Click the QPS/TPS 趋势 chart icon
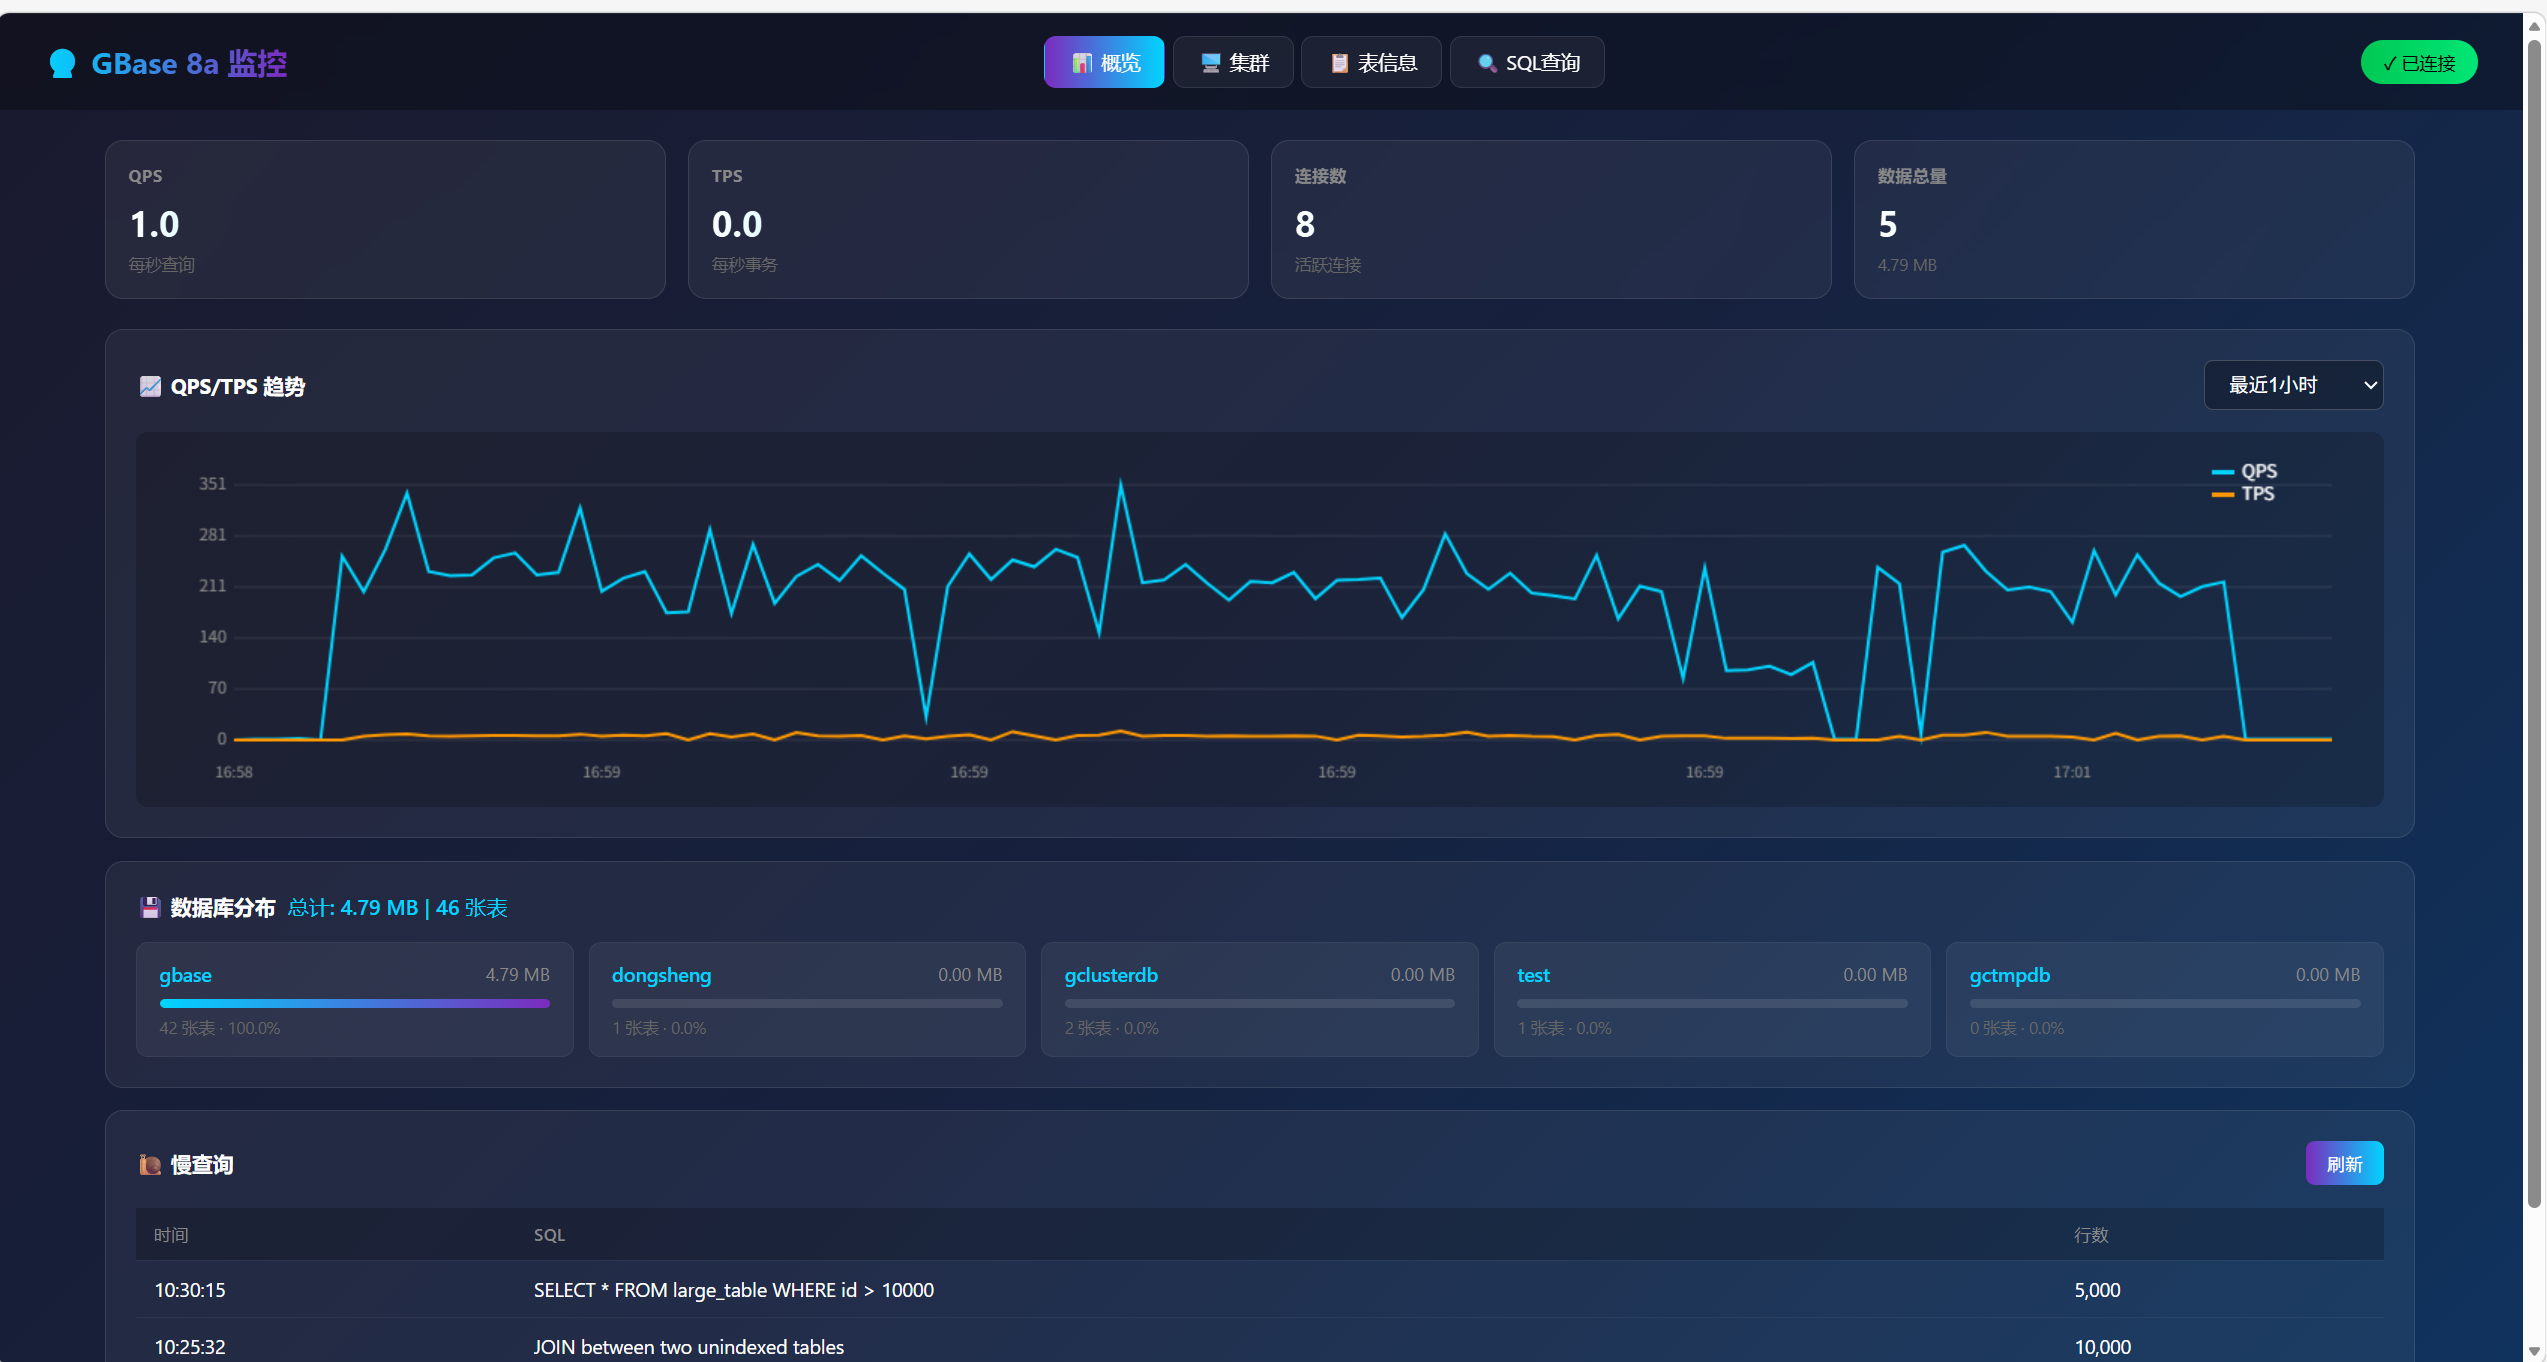 [150, 386]
